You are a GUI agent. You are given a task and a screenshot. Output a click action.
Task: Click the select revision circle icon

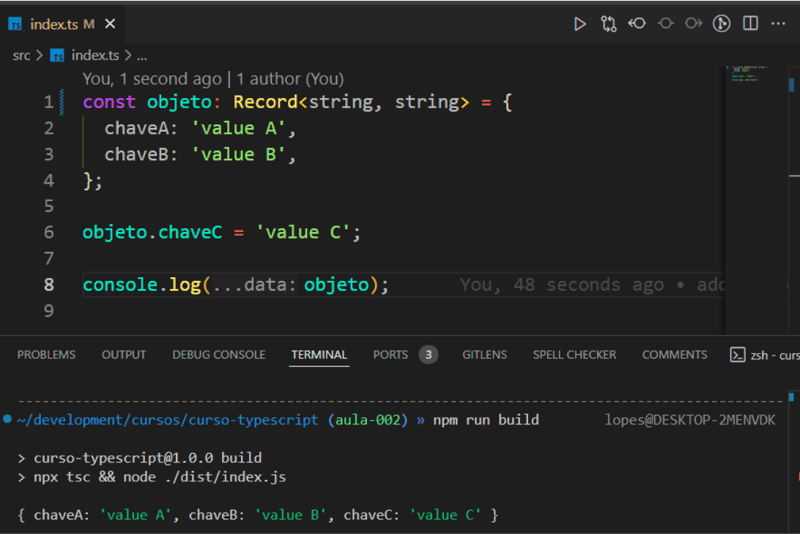665,23
